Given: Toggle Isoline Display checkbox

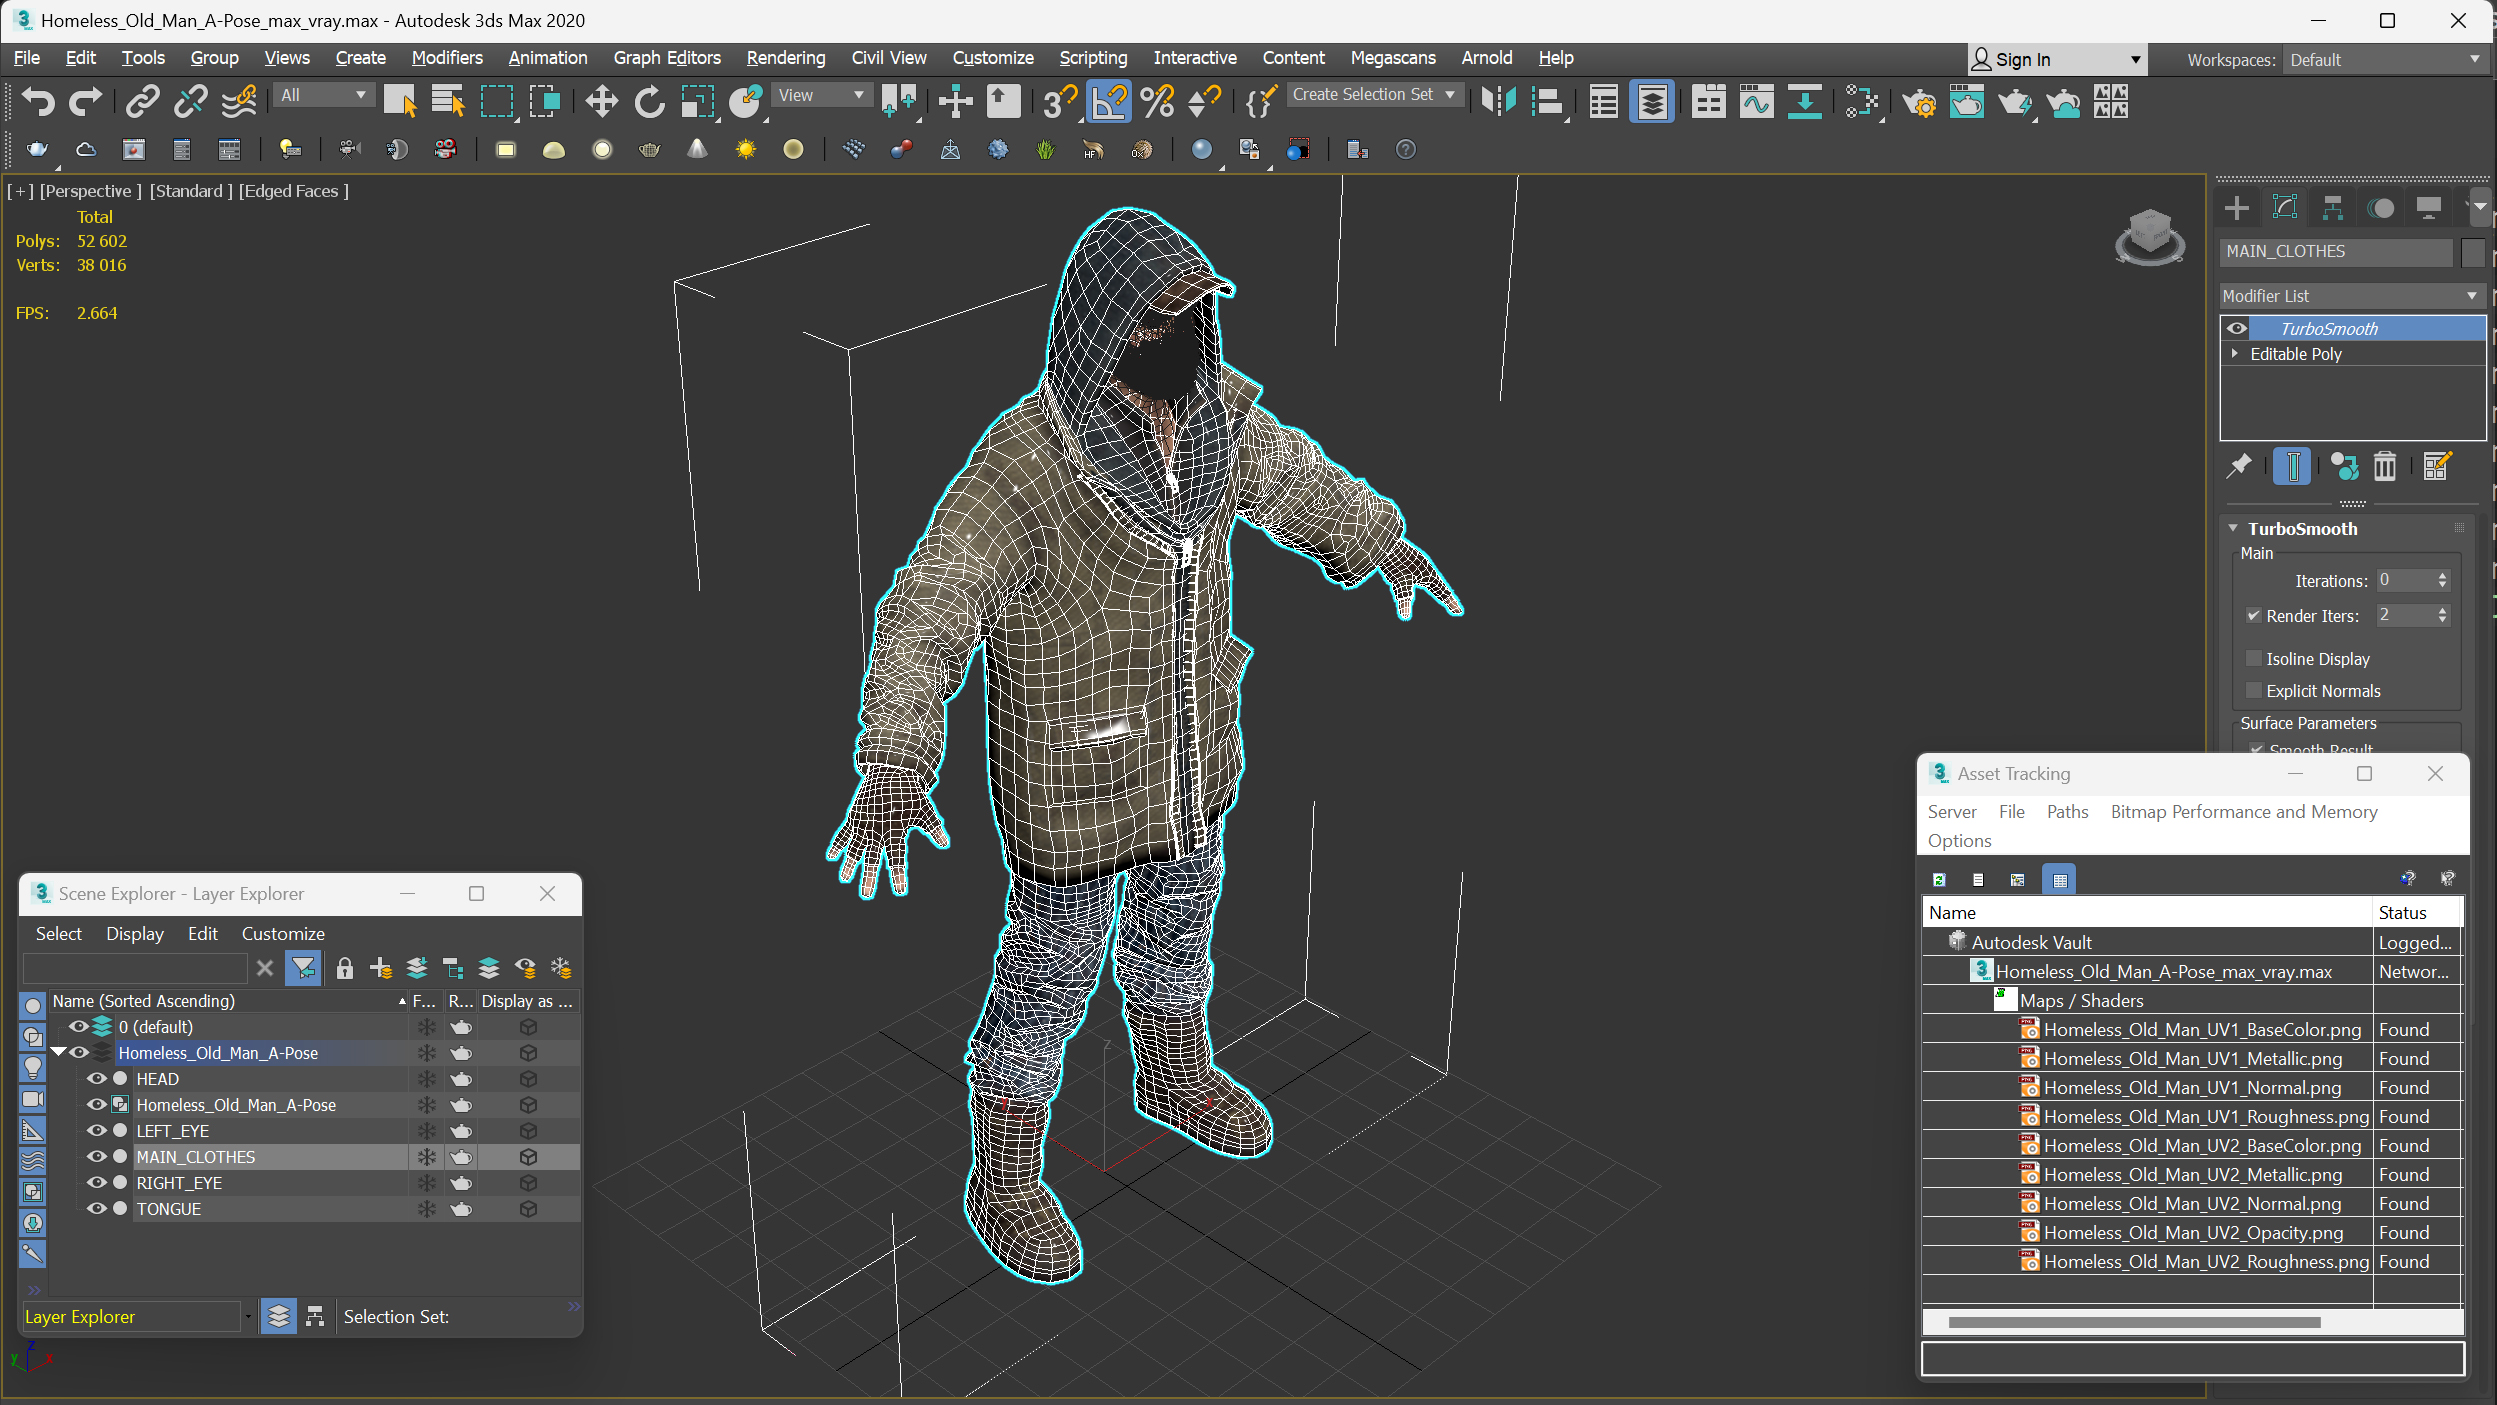Looking at the screenshot, I should 2254,658.
